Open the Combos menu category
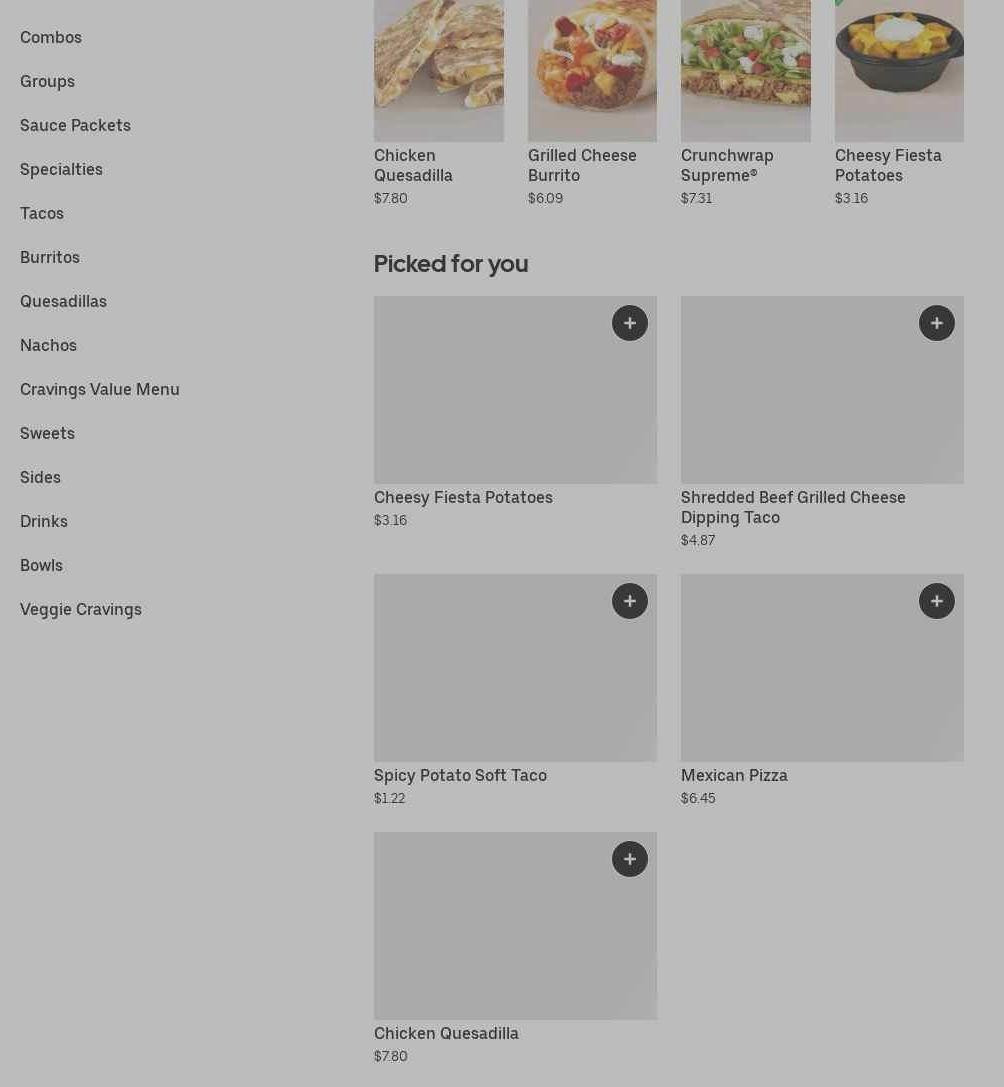This screenshot has width=1004, height=1087. (51, 37)
